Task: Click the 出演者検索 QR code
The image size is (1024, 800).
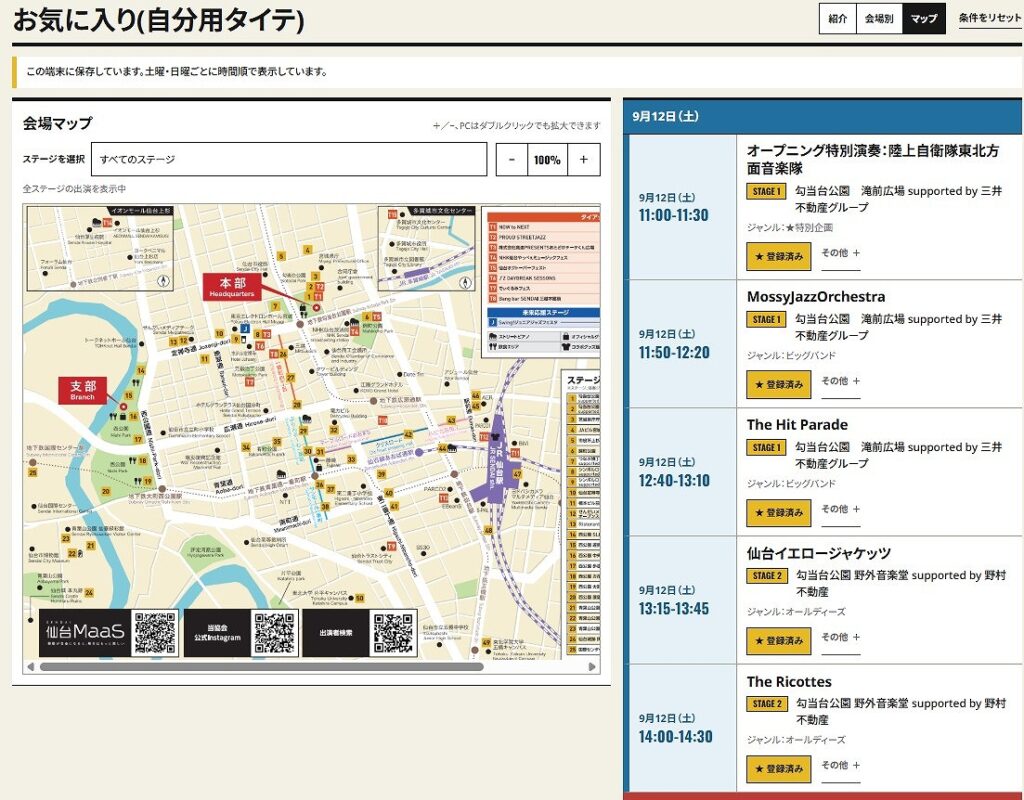Action: pos(394,633)
